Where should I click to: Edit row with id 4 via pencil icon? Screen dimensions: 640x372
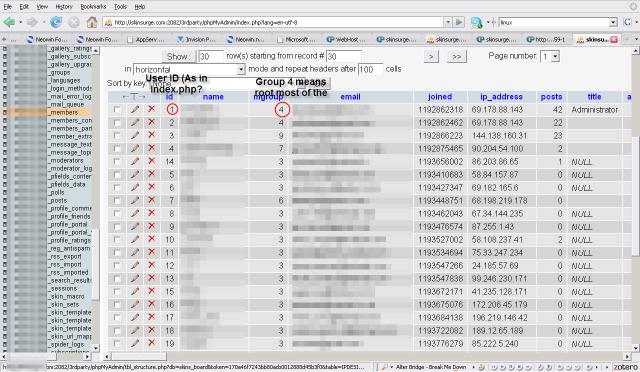pos(135,148)
